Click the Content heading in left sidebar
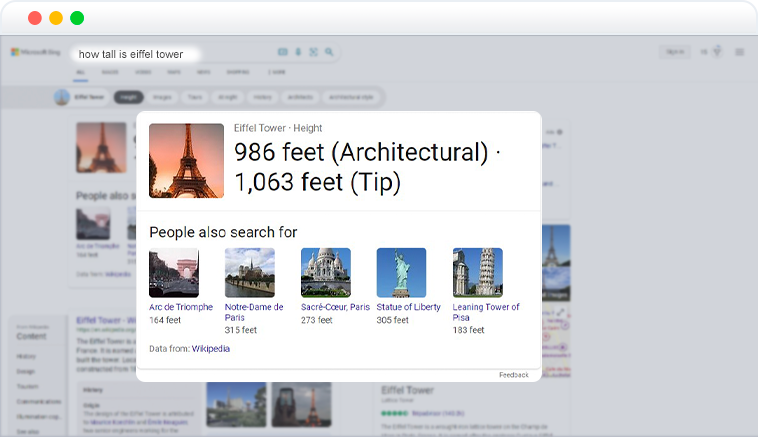 pyautogui.click(x=31, y=336)
